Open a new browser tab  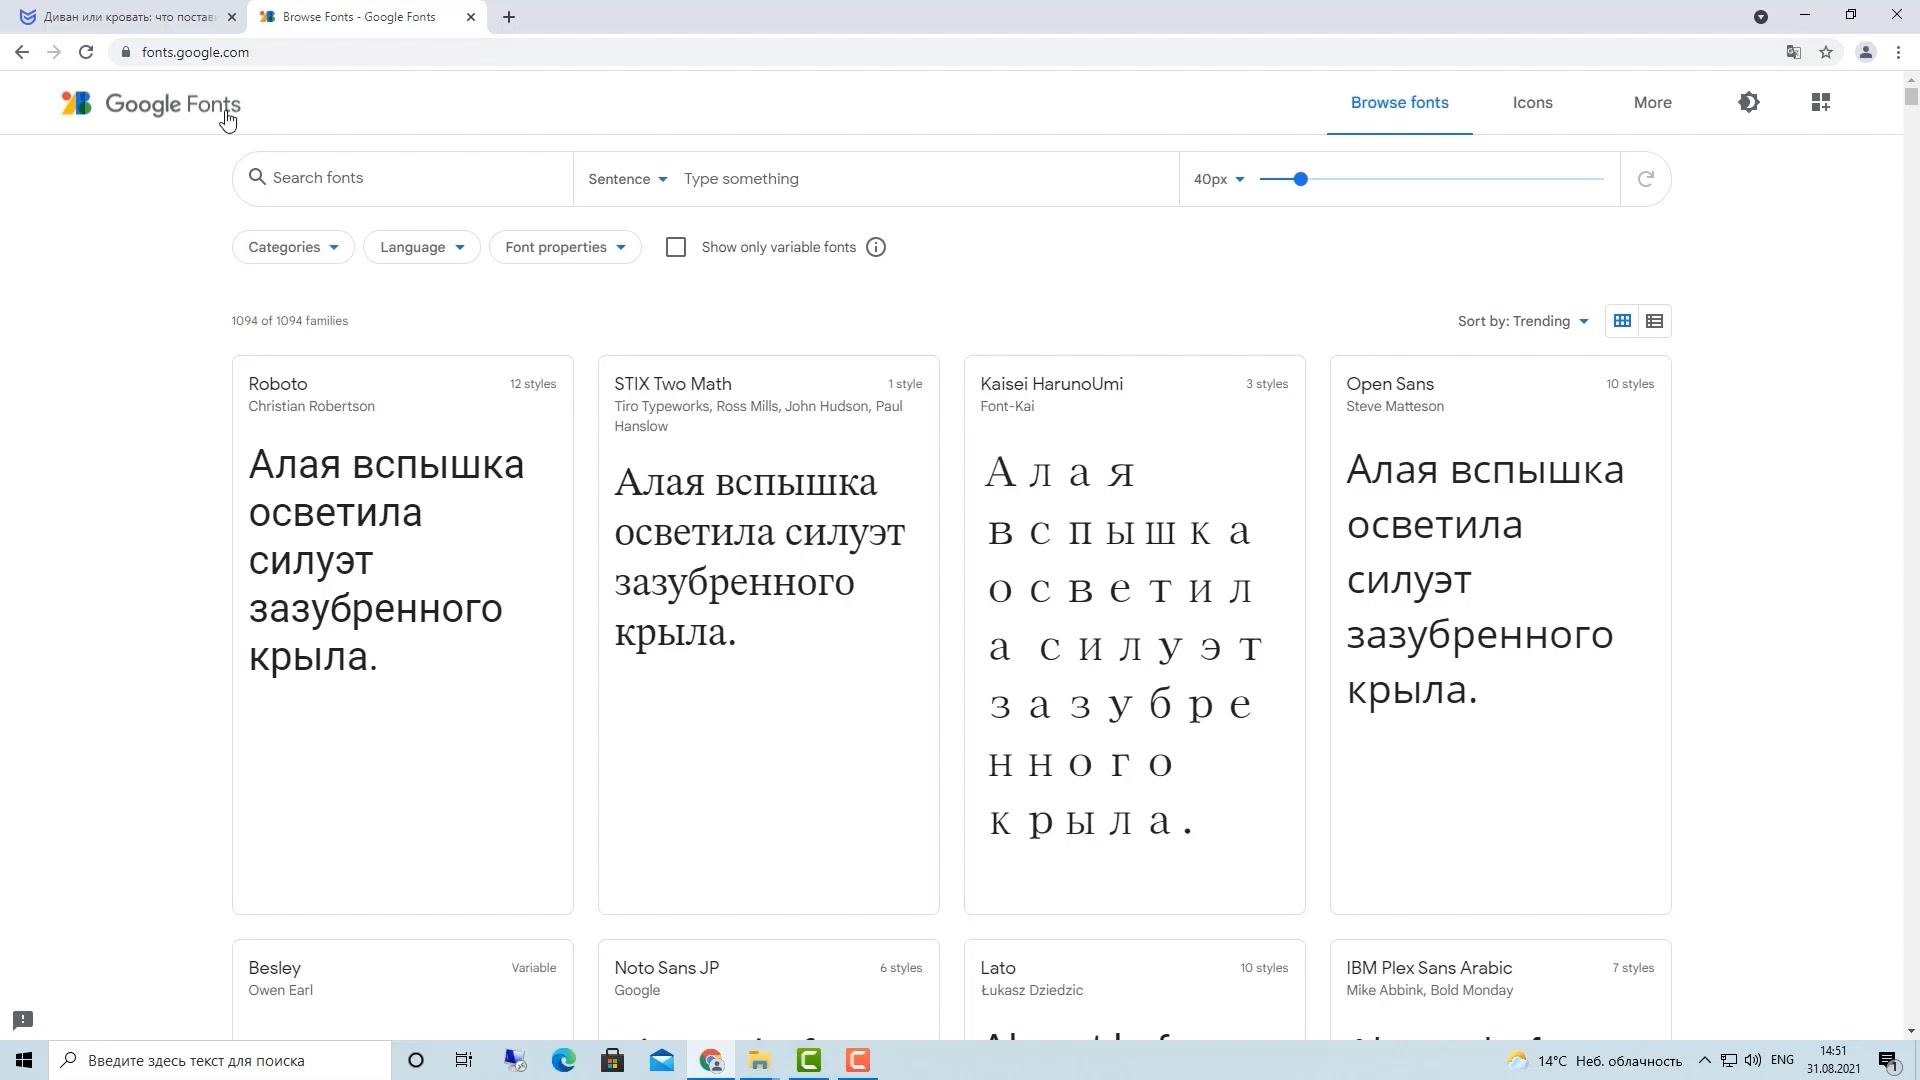tap(509, 17)
